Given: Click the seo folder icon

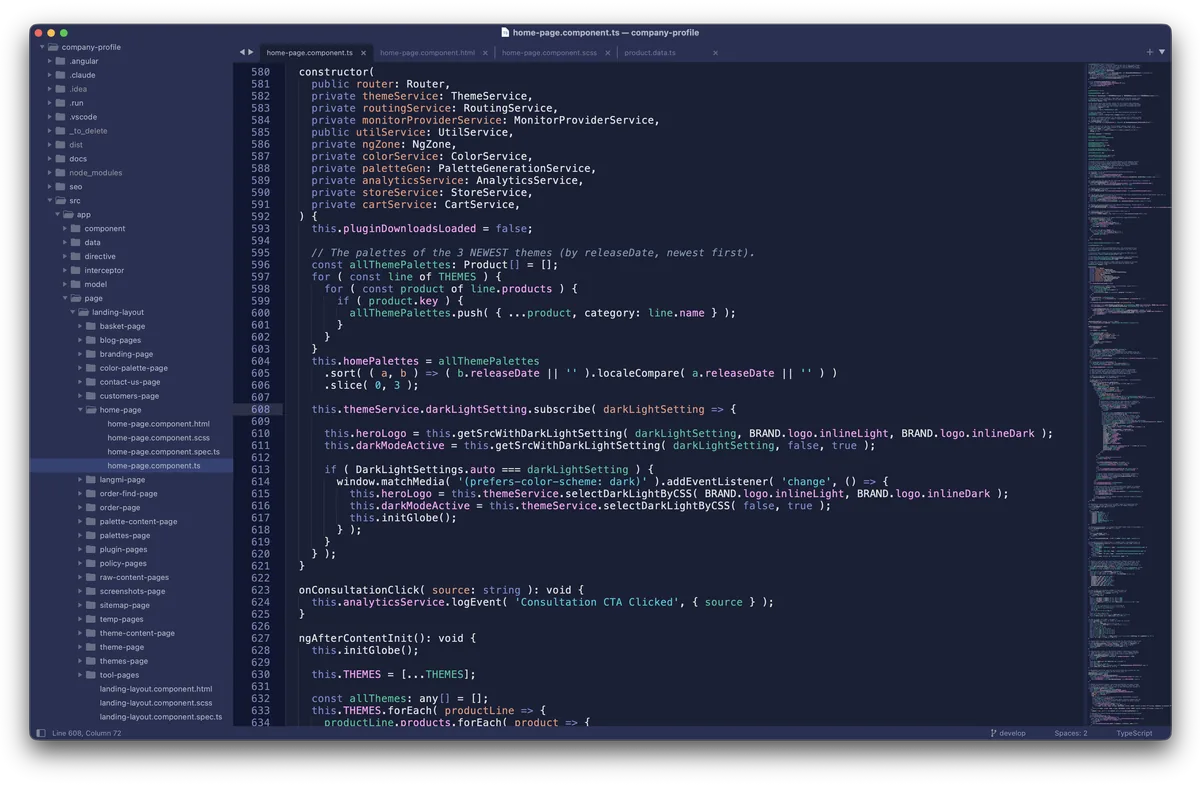Looking at the screenshot, I should click(x=61, y=187).
